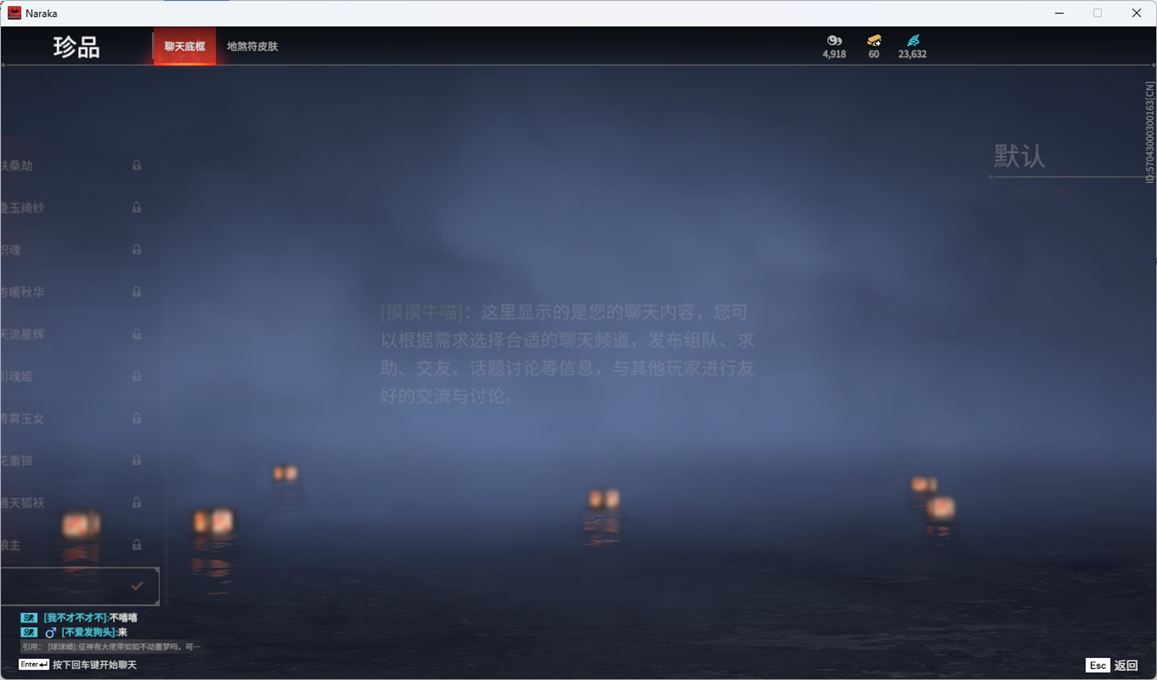
Task: Switch to the 聊天底框 tab
Action: click(184, 46)
